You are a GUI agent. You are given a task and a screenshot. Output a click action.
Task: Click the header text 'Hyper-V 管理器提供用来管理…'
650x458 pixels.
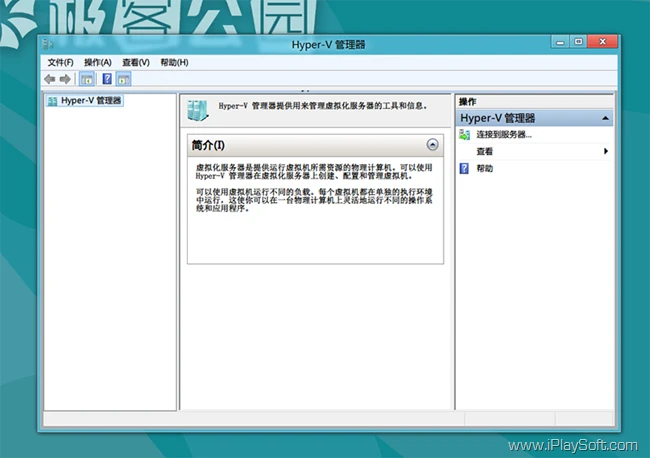[x=323, y=106]
